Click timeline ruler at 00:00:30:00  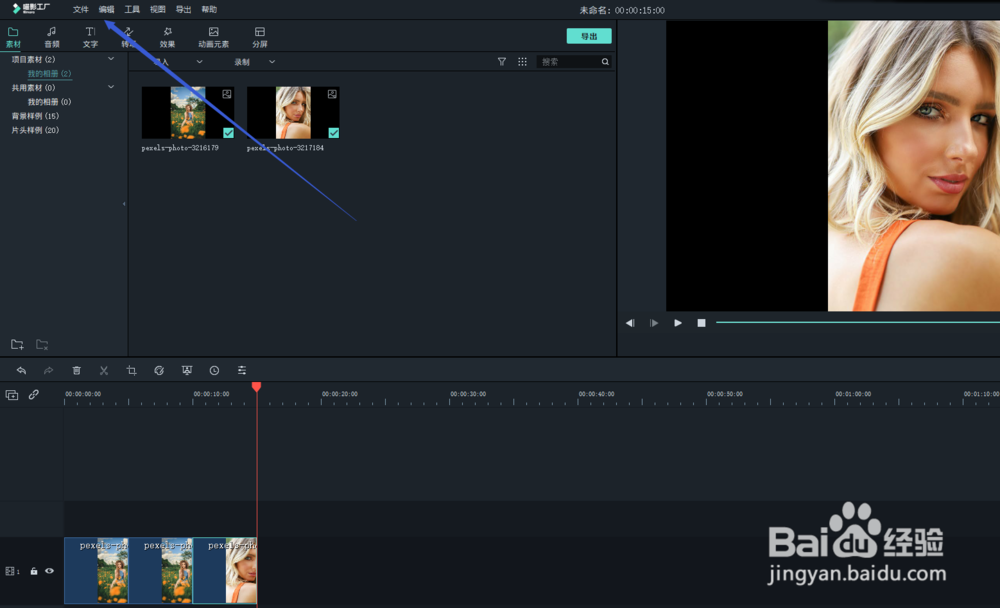[x=468, y=394]
